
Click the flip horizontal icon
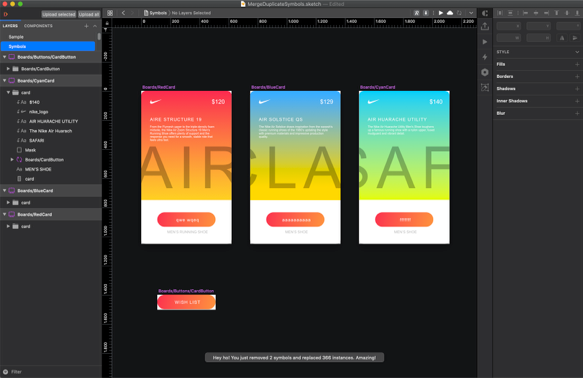[562, 38]
